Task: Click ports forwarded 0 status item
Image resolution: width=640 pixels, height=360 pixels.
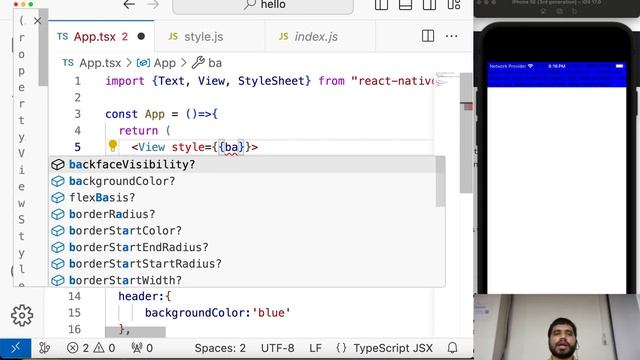Action: pos(142,348)
